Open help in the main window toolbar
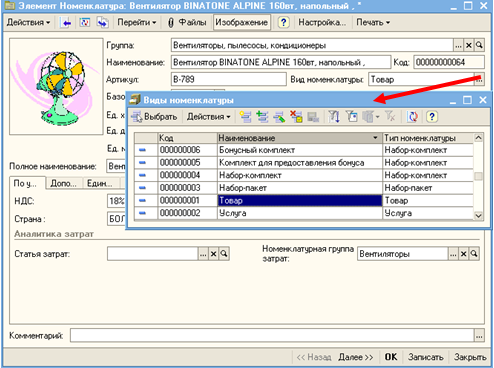Image resolution: width=494 pixels, height=368 pixels. tap(283, 23)
